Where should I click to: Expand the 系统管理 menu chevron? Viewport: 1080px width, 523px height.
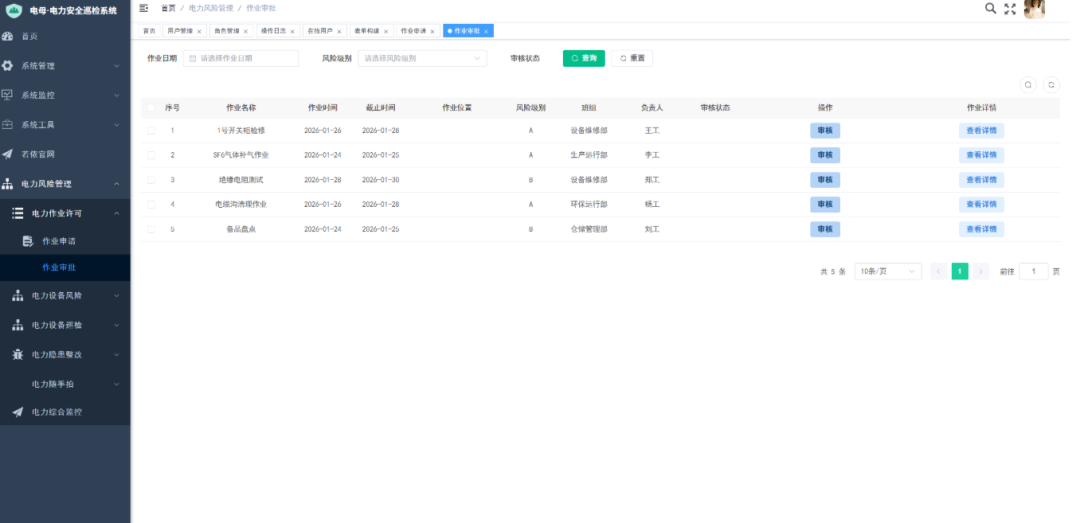pos(116,66)
